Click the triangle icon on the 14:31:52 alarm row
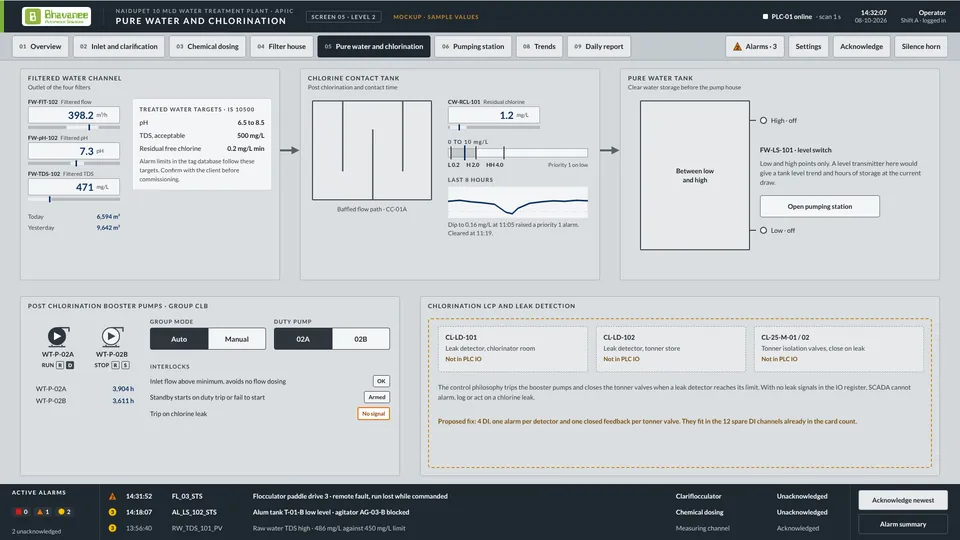 (113, 497)
